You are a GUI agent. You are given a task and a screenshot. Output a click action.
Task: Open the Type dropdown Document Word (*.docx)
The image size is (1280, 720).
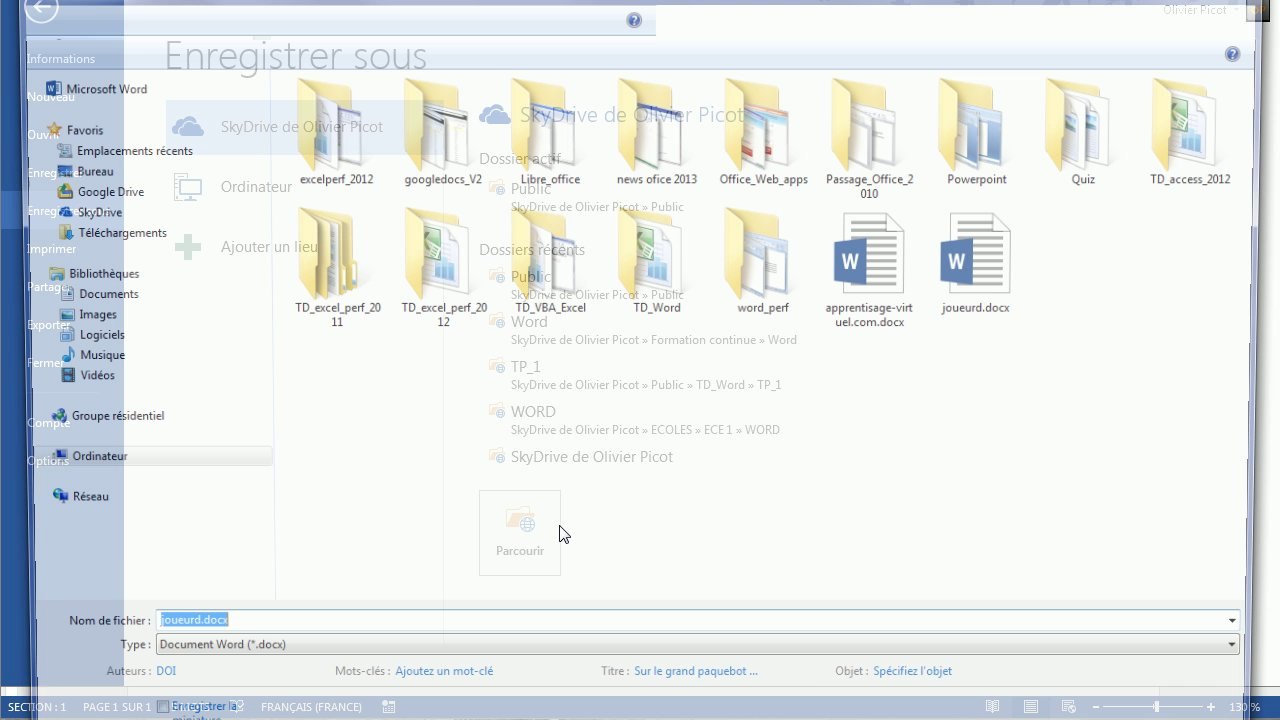point(697,644)
